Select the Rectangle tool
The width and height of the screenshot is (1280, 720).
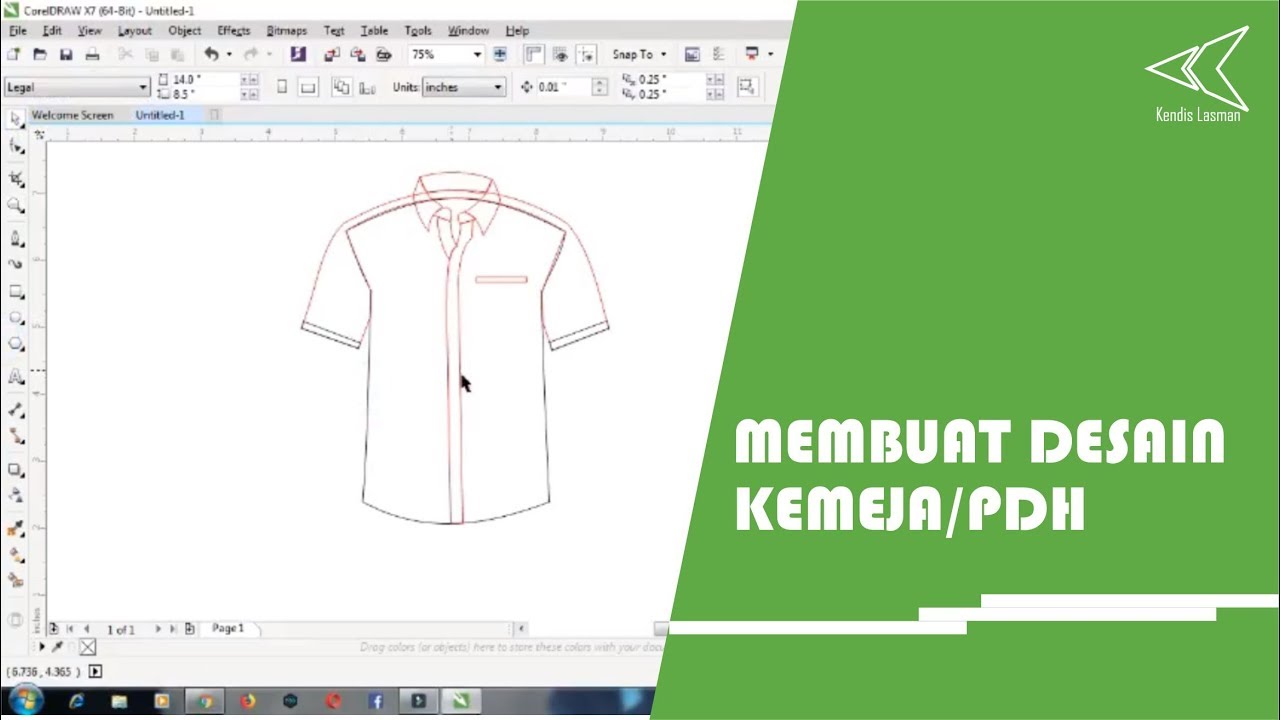click(x=15, y=292)
